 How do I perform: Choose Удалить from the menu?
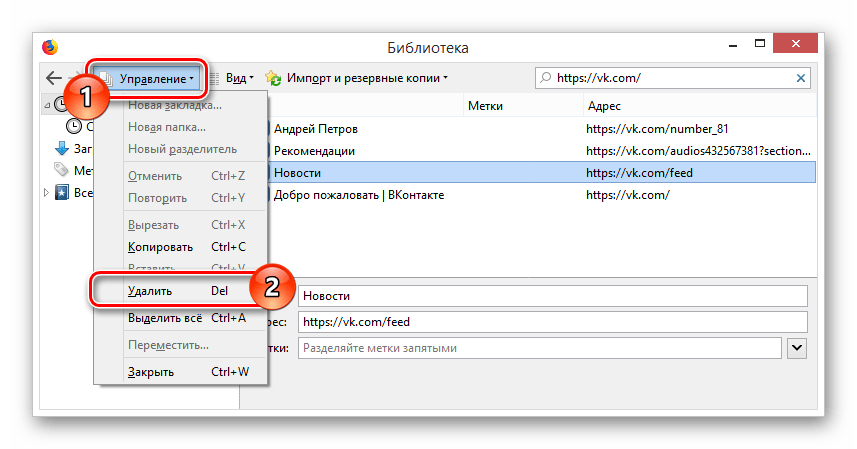(x=150, y=291)
